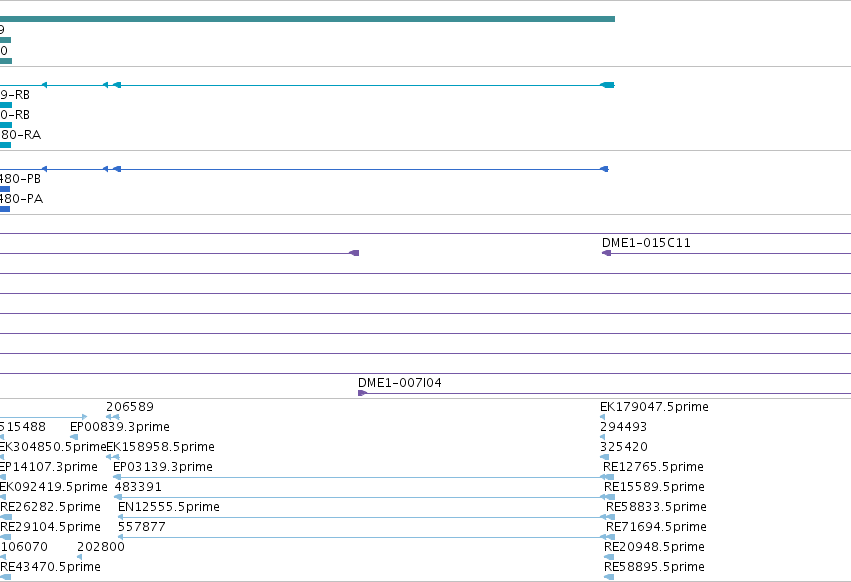Select the 480-PA protein label
The width and height of the screenshot is (851, 582).
click(x=21, y=199)
